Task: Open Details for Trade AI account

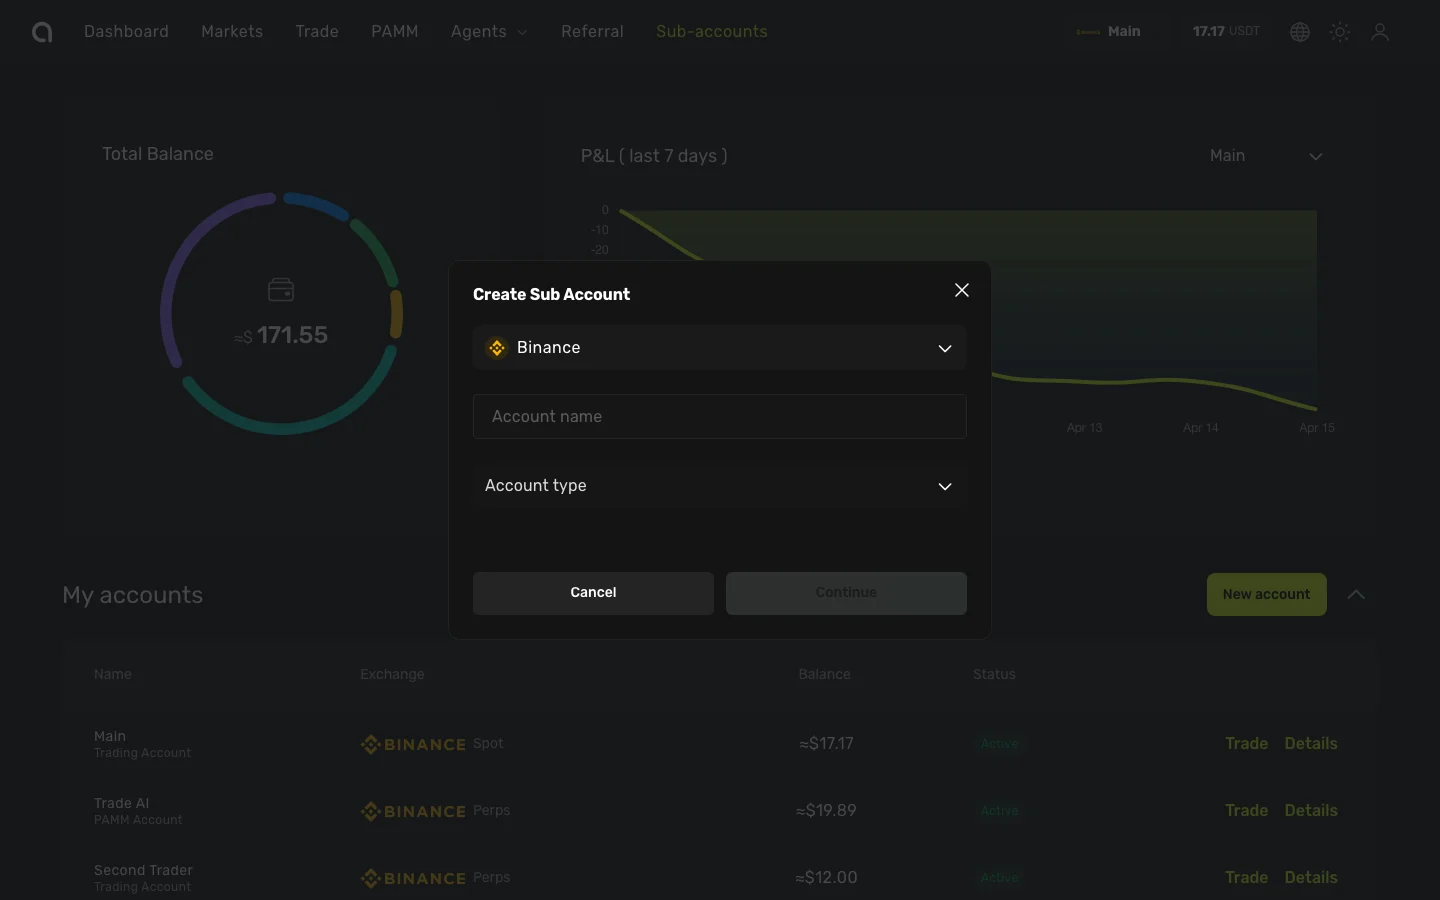Action: [x=1310, y=811]
